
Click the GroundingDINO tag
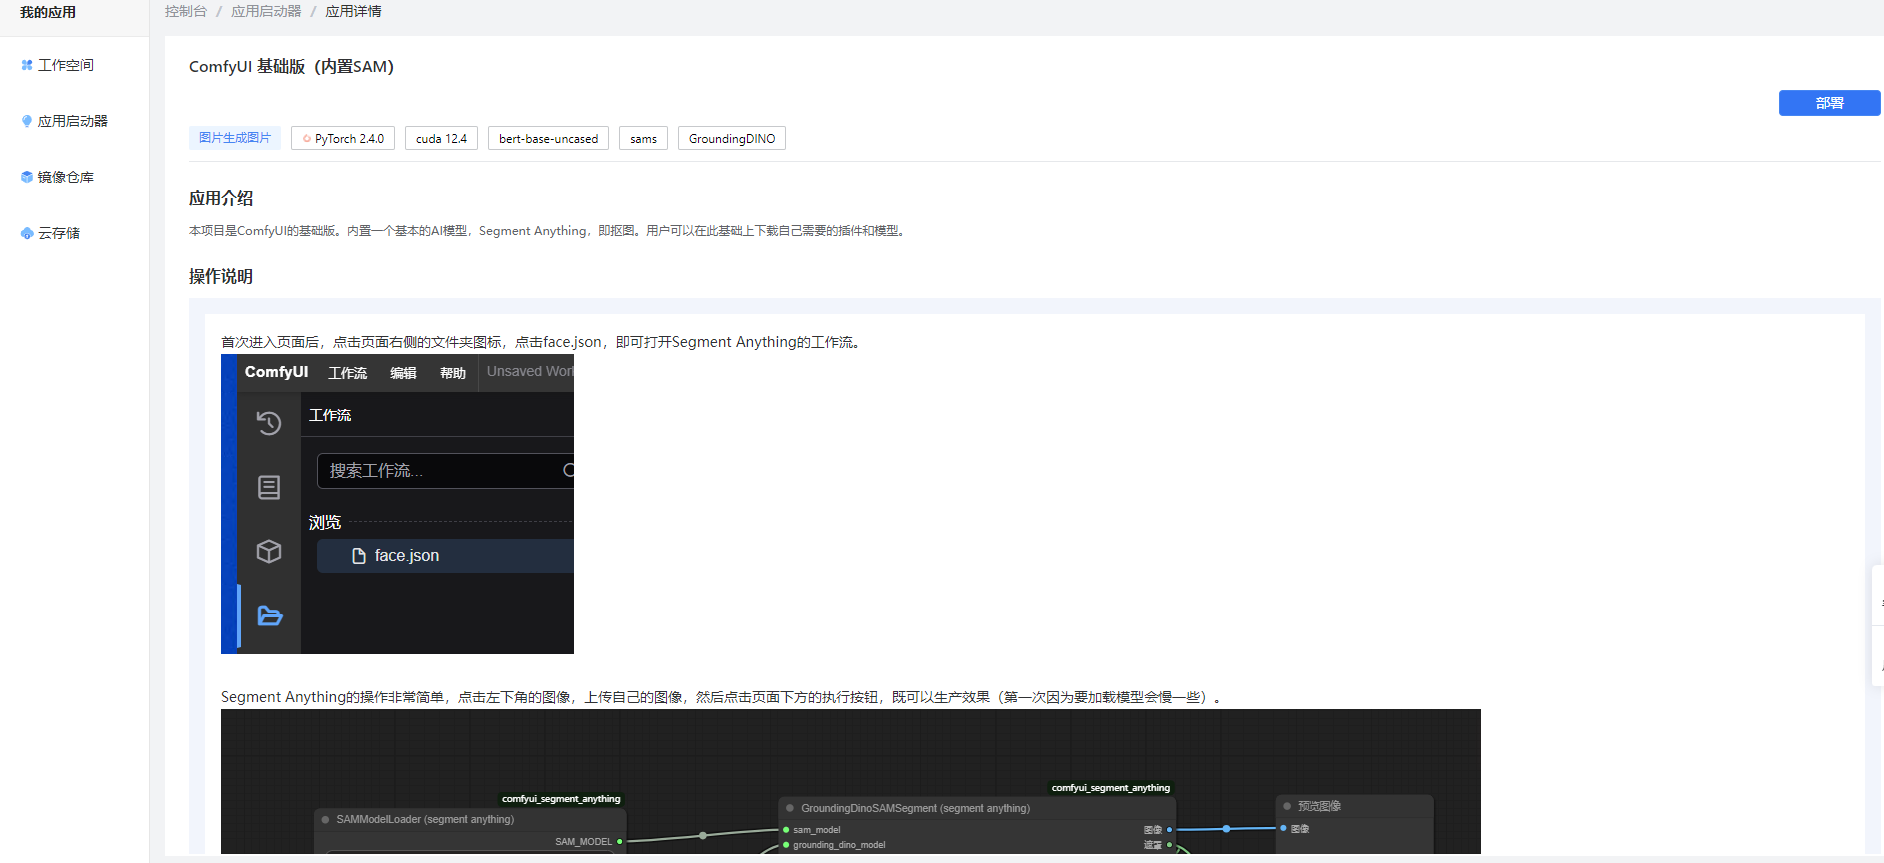pos(732,138)
